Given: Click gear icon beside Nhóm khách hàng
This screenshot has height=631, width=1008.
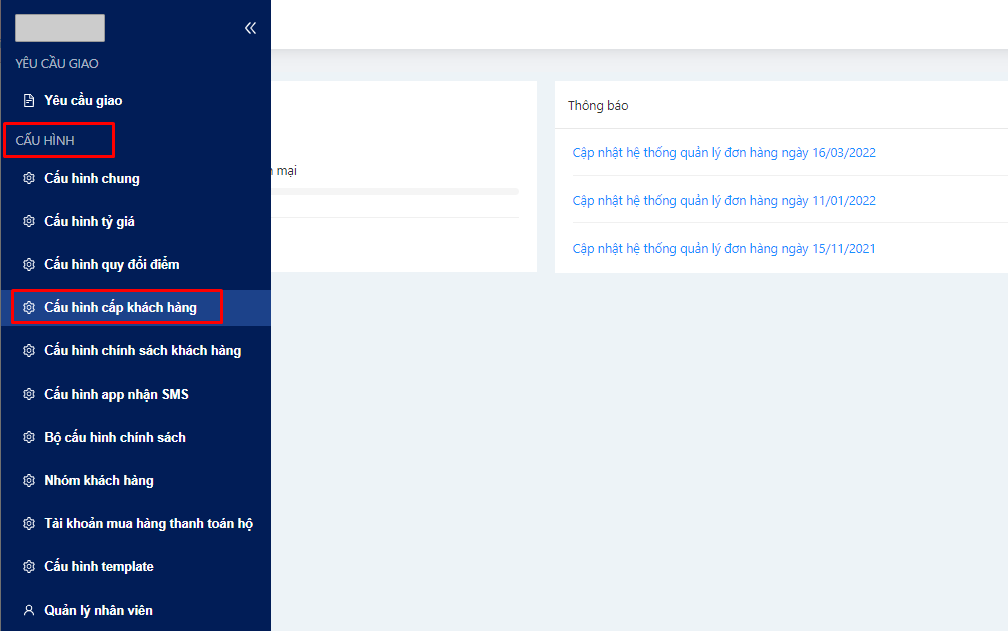Looking at the screenshot, I should click(x=29, y=481).
